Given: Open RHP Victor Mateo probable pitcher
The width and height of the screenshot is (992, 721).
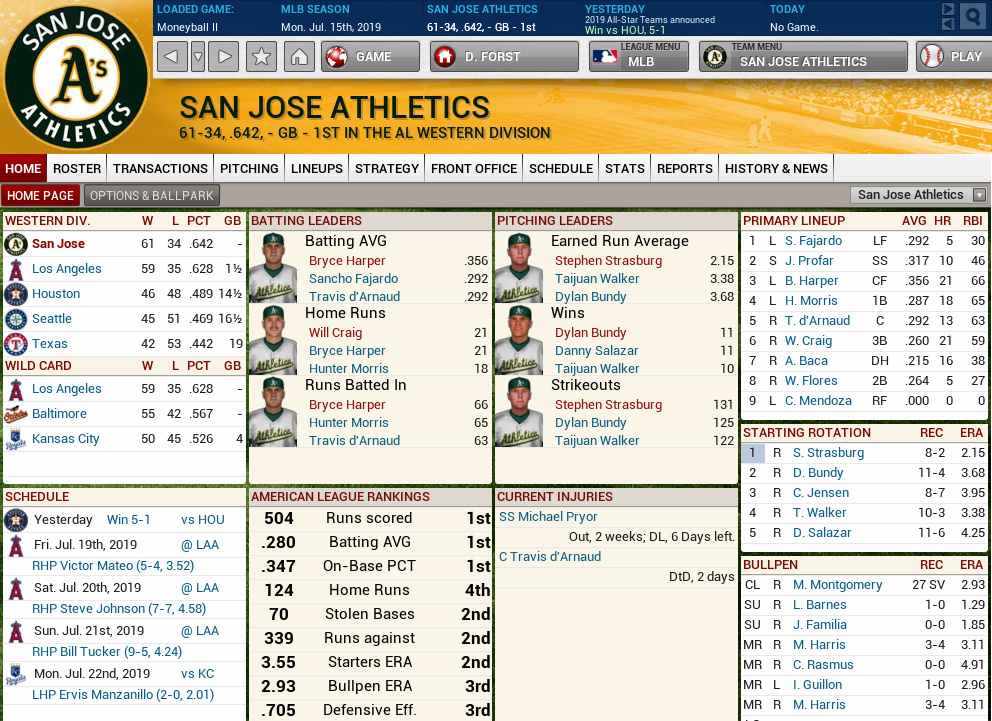Looking at the screenshot, I should tap(113, 565).
